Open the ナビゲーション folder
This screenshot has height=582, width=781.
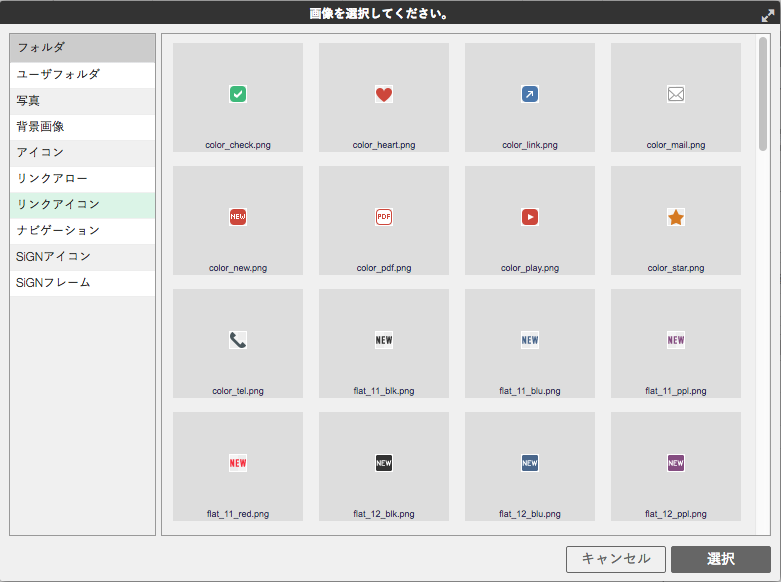click(82, 231)
